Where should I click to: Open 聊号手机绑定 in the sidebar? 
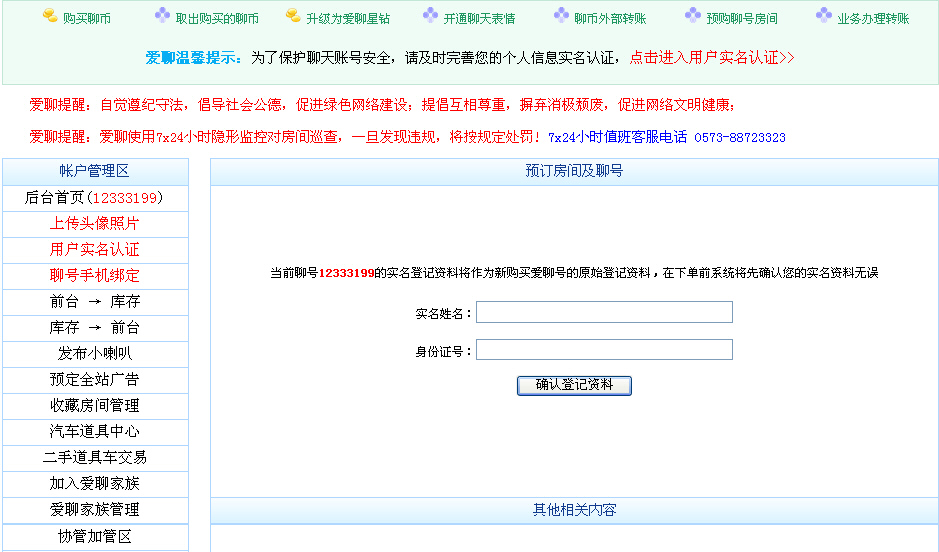pos(94,276)
